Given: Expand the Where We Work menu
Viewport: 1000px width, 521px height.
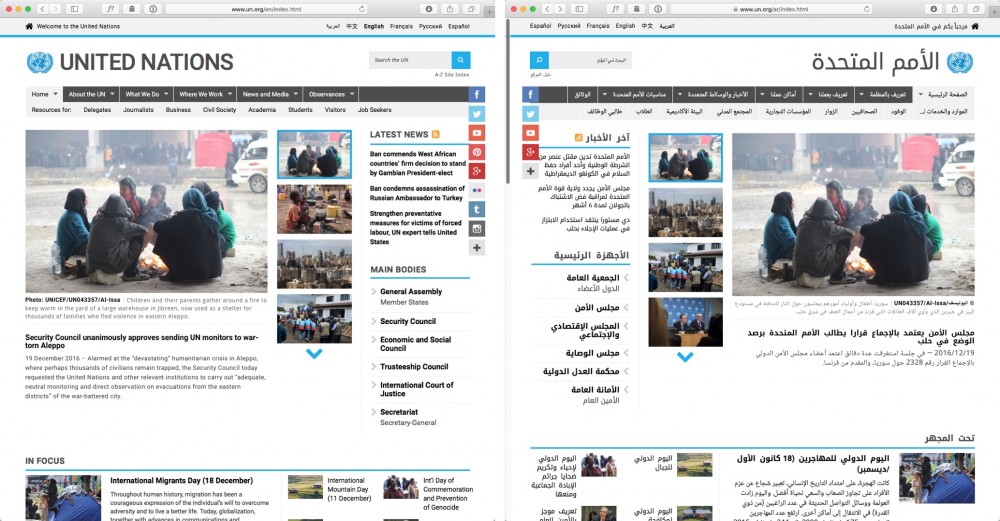Looking at the screenshot, I should [205, 94].
